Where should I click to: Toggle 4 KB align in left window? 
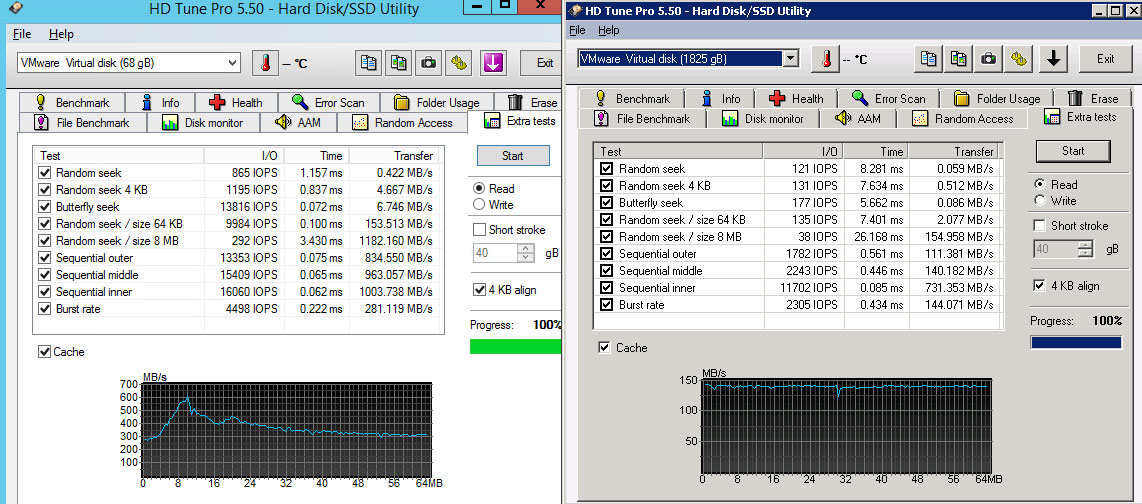coord(479,289)
